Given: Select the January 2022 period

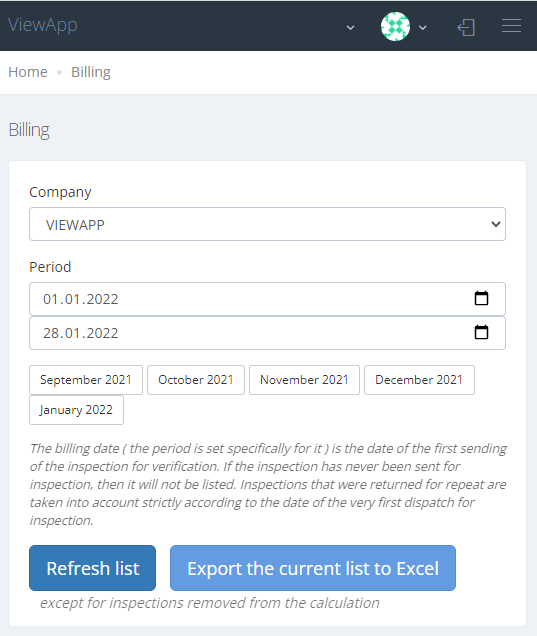Looking at the screenshot, I should pyautogui.click(x=76, y=410).
